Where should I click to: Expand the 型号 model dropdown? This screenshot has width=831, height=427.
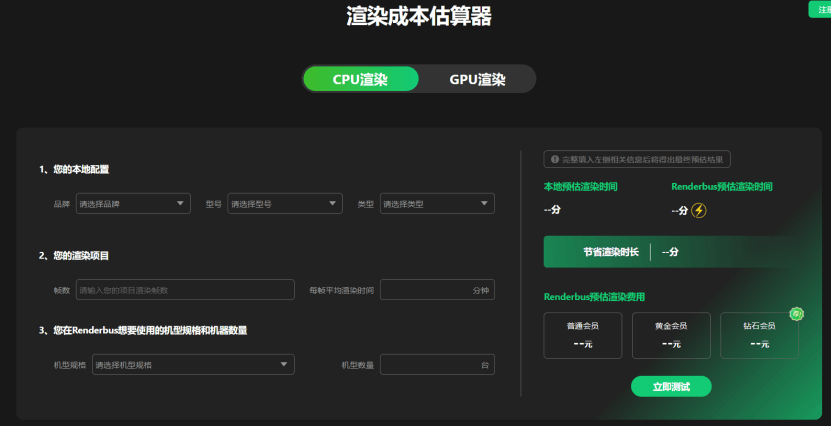[285, 203]
